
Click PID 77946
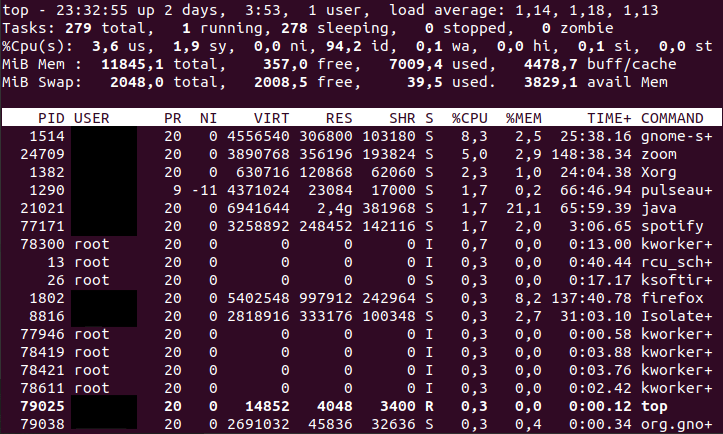(42, 334)
